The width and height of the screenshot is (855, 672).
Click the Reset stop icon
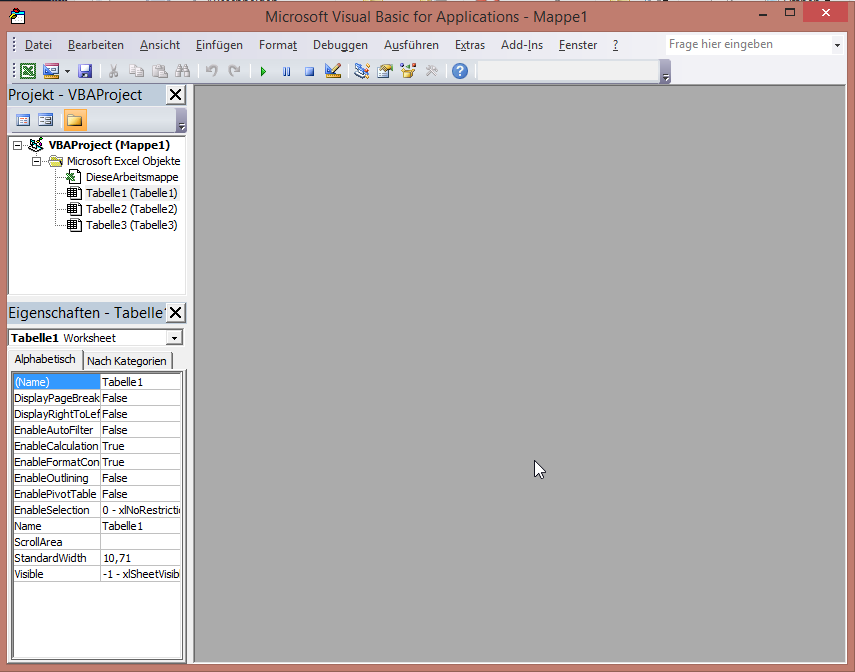tap(309, 71)
